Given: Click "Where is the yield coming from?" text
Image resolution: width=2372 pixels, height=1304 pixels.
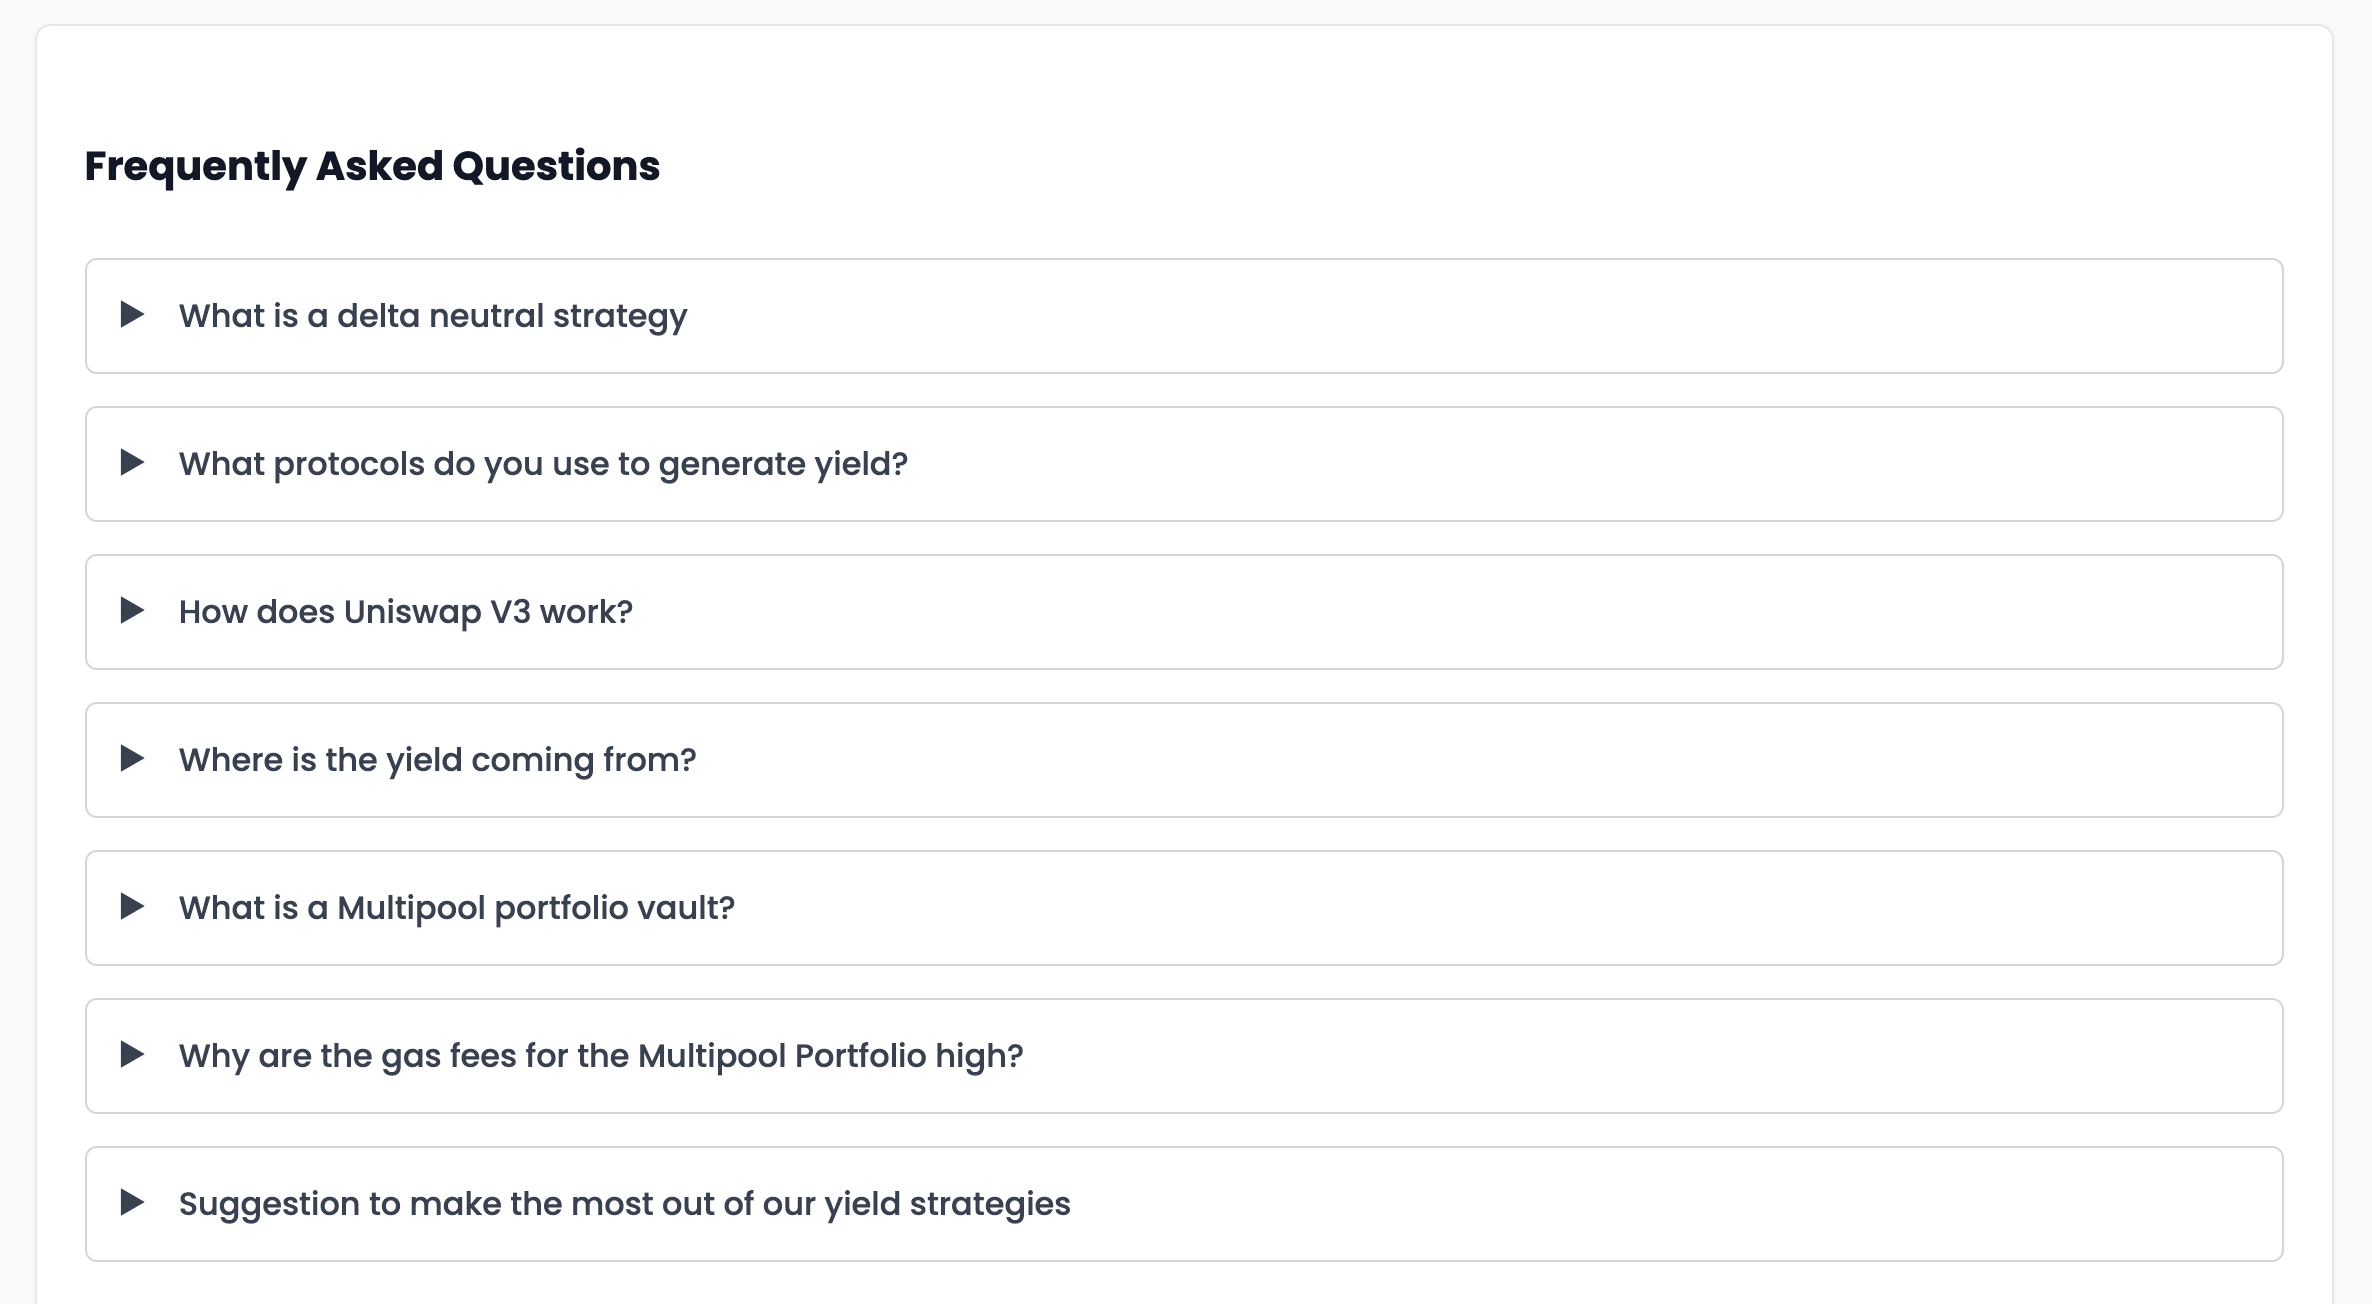Looking at the screenshot, I should (437, 760).
